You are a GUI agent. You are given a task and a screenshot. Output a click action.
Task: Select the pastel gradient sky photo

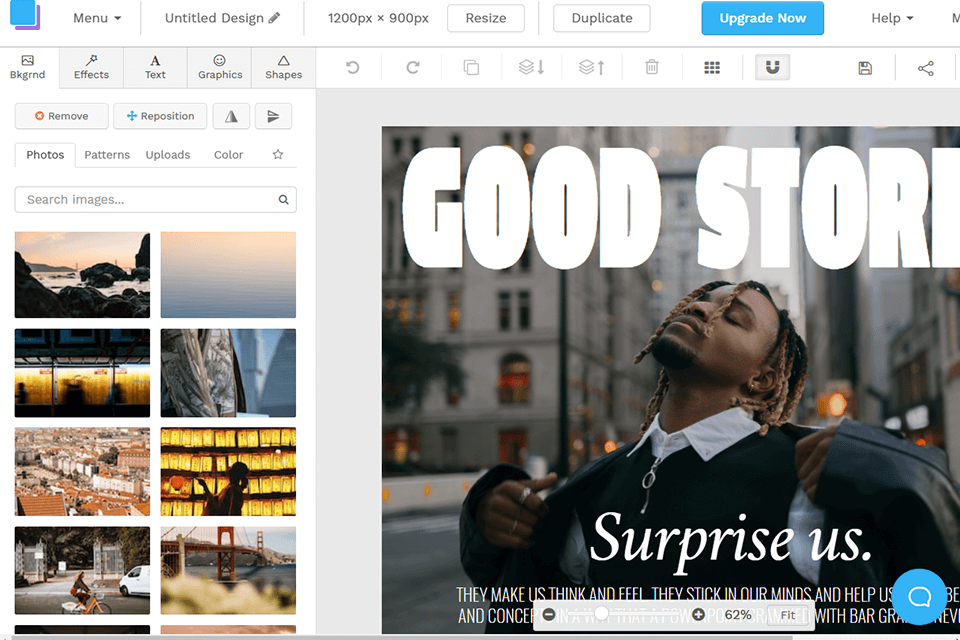tap(228, 275)
